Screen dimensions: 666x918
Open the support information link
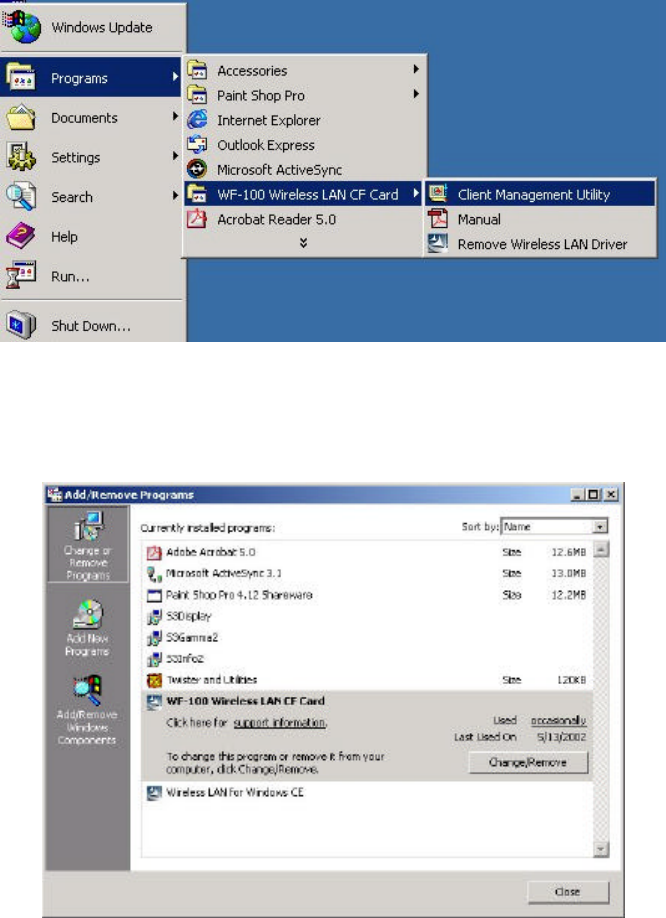[x=279, y=723]
